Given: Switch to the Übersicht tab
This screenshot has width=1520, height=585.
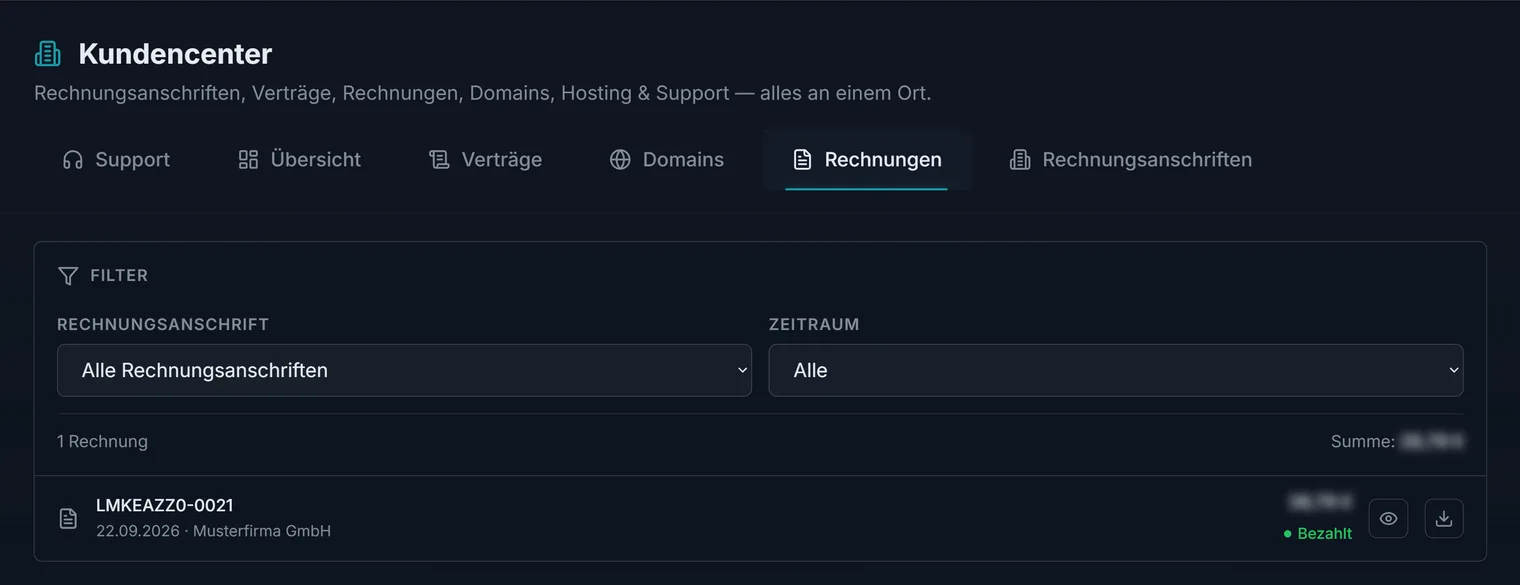Looking at the screenshot, I should pos(300,160).
